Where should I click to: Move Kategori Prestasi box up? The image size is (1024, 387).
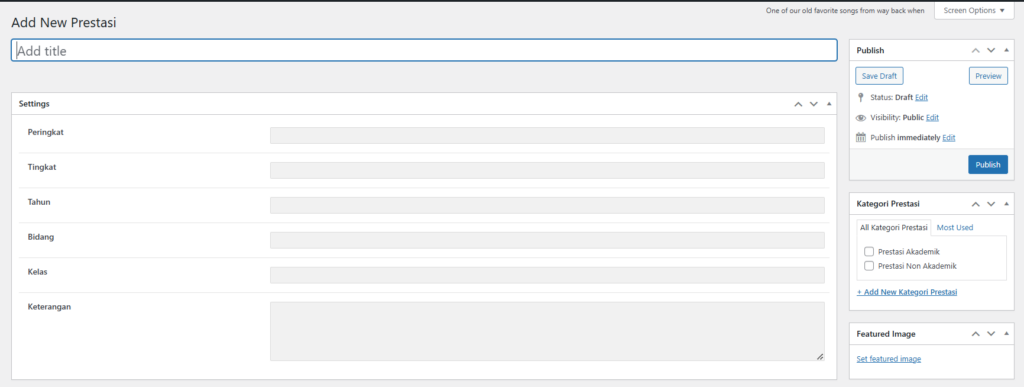[x=976, y=204]
